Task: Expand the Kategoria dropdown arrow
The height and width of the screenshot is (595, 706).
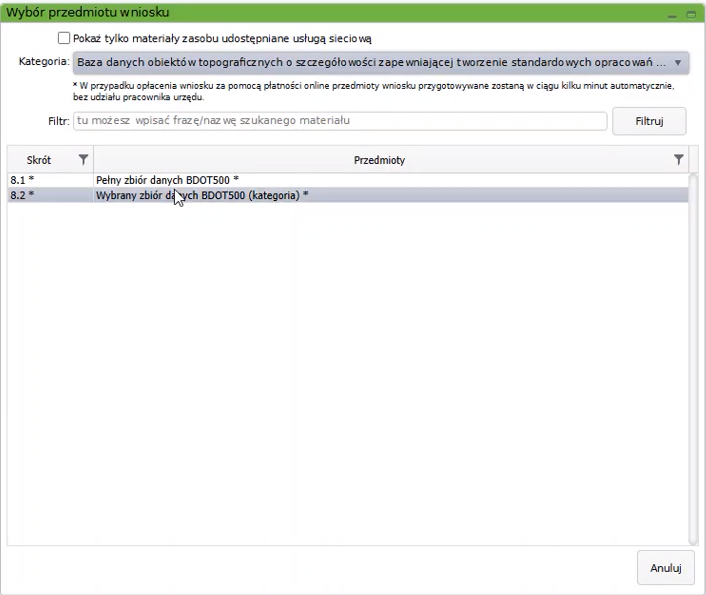Action: [678, 63]
